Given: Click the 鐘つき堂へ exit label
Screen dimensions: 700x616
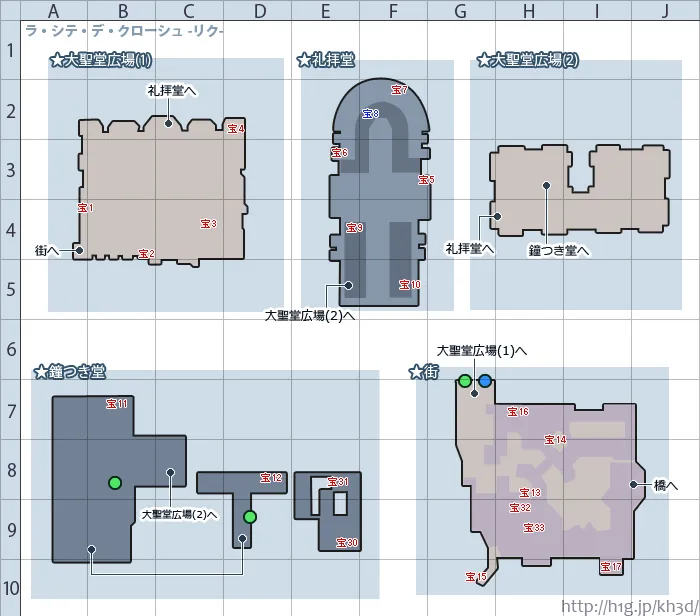Looking at the screenshot, I should pyautogui.click(x=559, y=250).
